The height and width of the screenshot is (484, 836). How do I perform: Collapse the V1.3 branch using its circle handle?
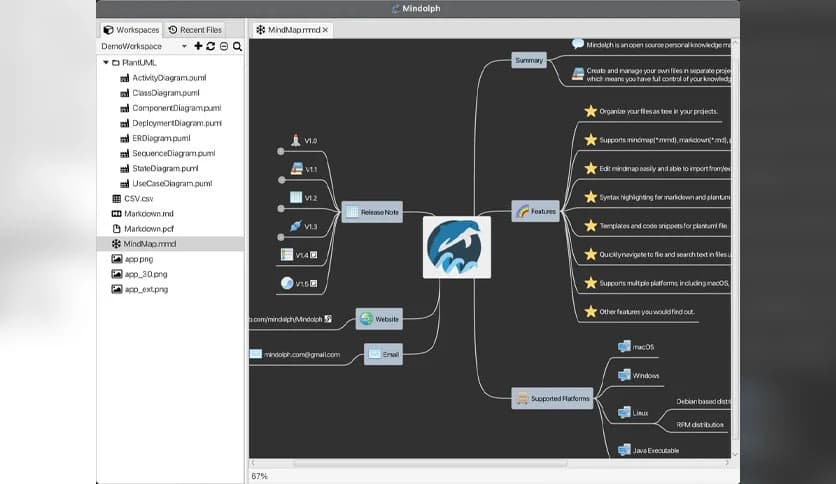tap(281, 237)
